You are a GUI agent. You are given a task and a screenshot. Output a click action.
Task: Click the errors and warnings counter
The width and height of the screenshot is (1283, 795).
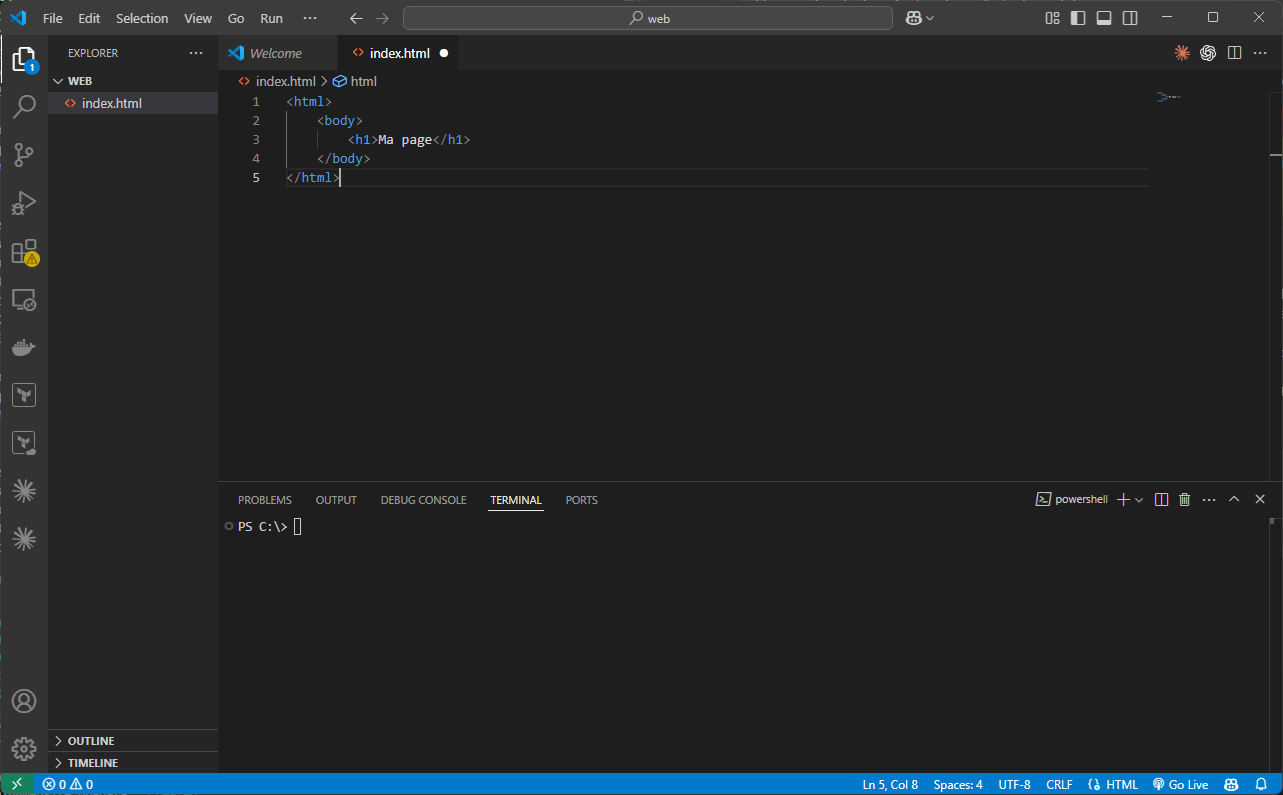(68, 784)
